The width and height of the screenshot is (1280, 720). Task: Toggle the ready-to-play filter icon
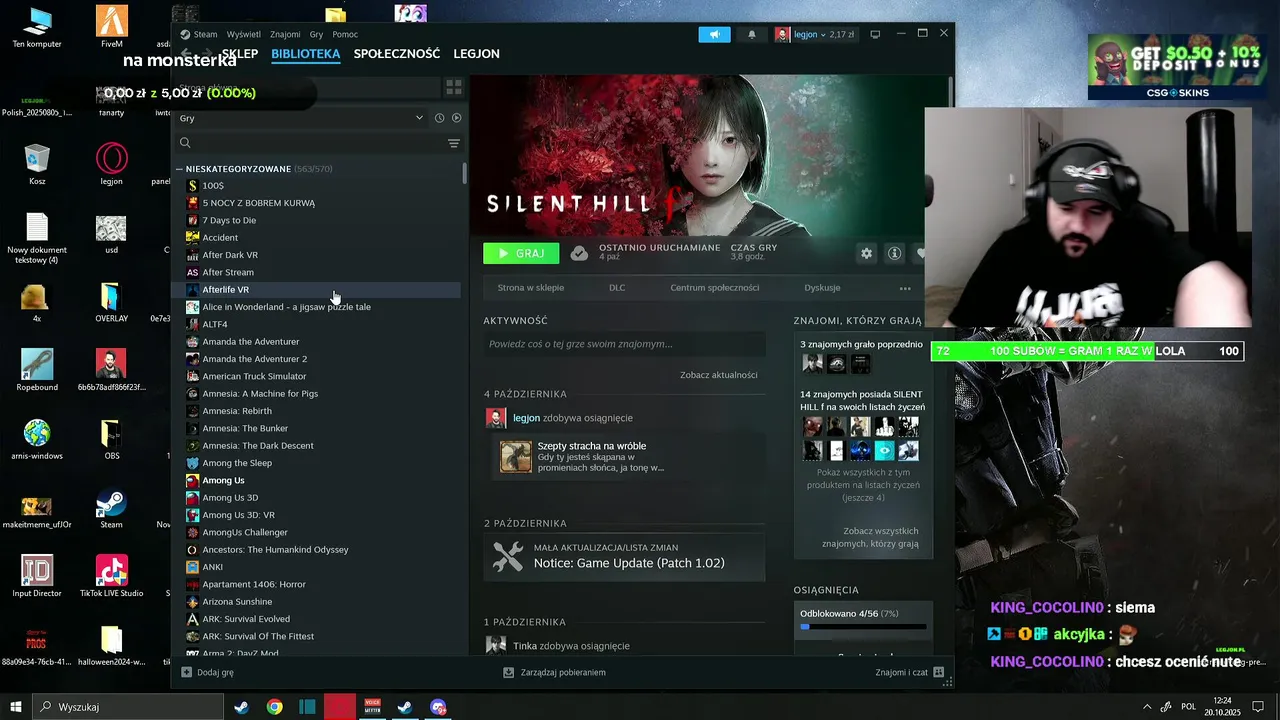tap(456, 118)
